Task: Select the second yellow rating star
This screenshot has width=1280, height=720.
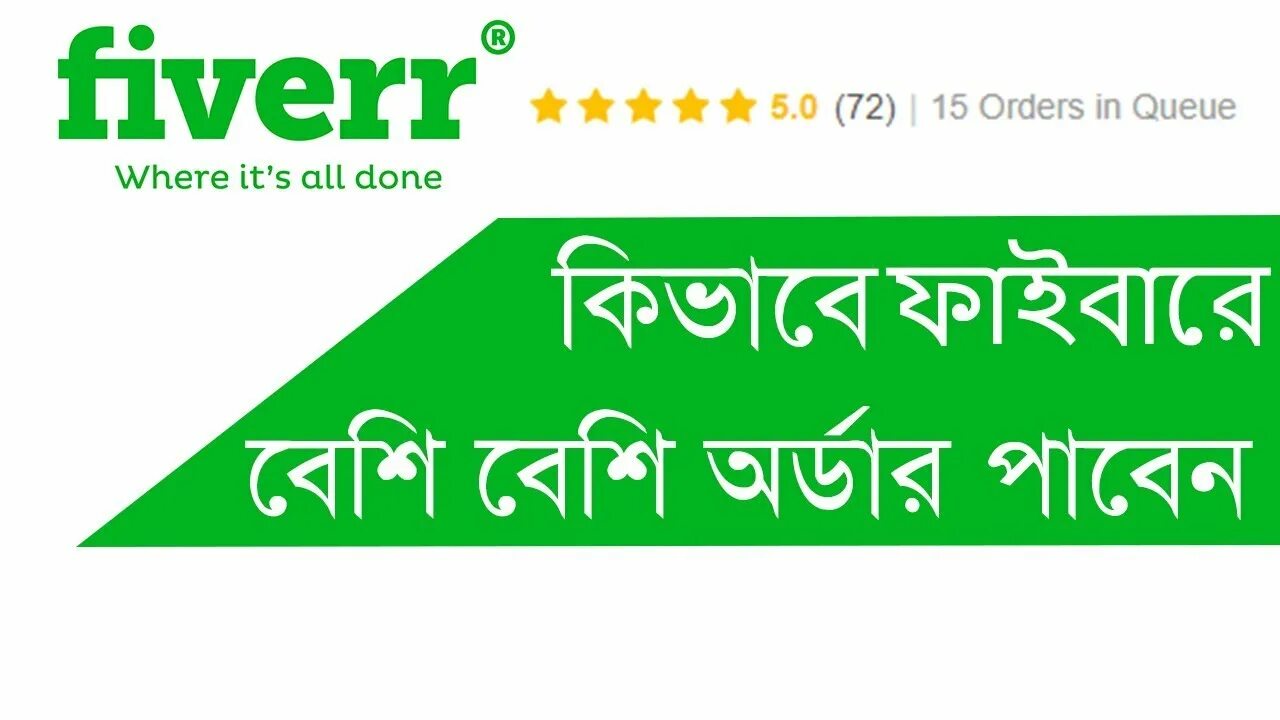Action: tap(596, 106)
